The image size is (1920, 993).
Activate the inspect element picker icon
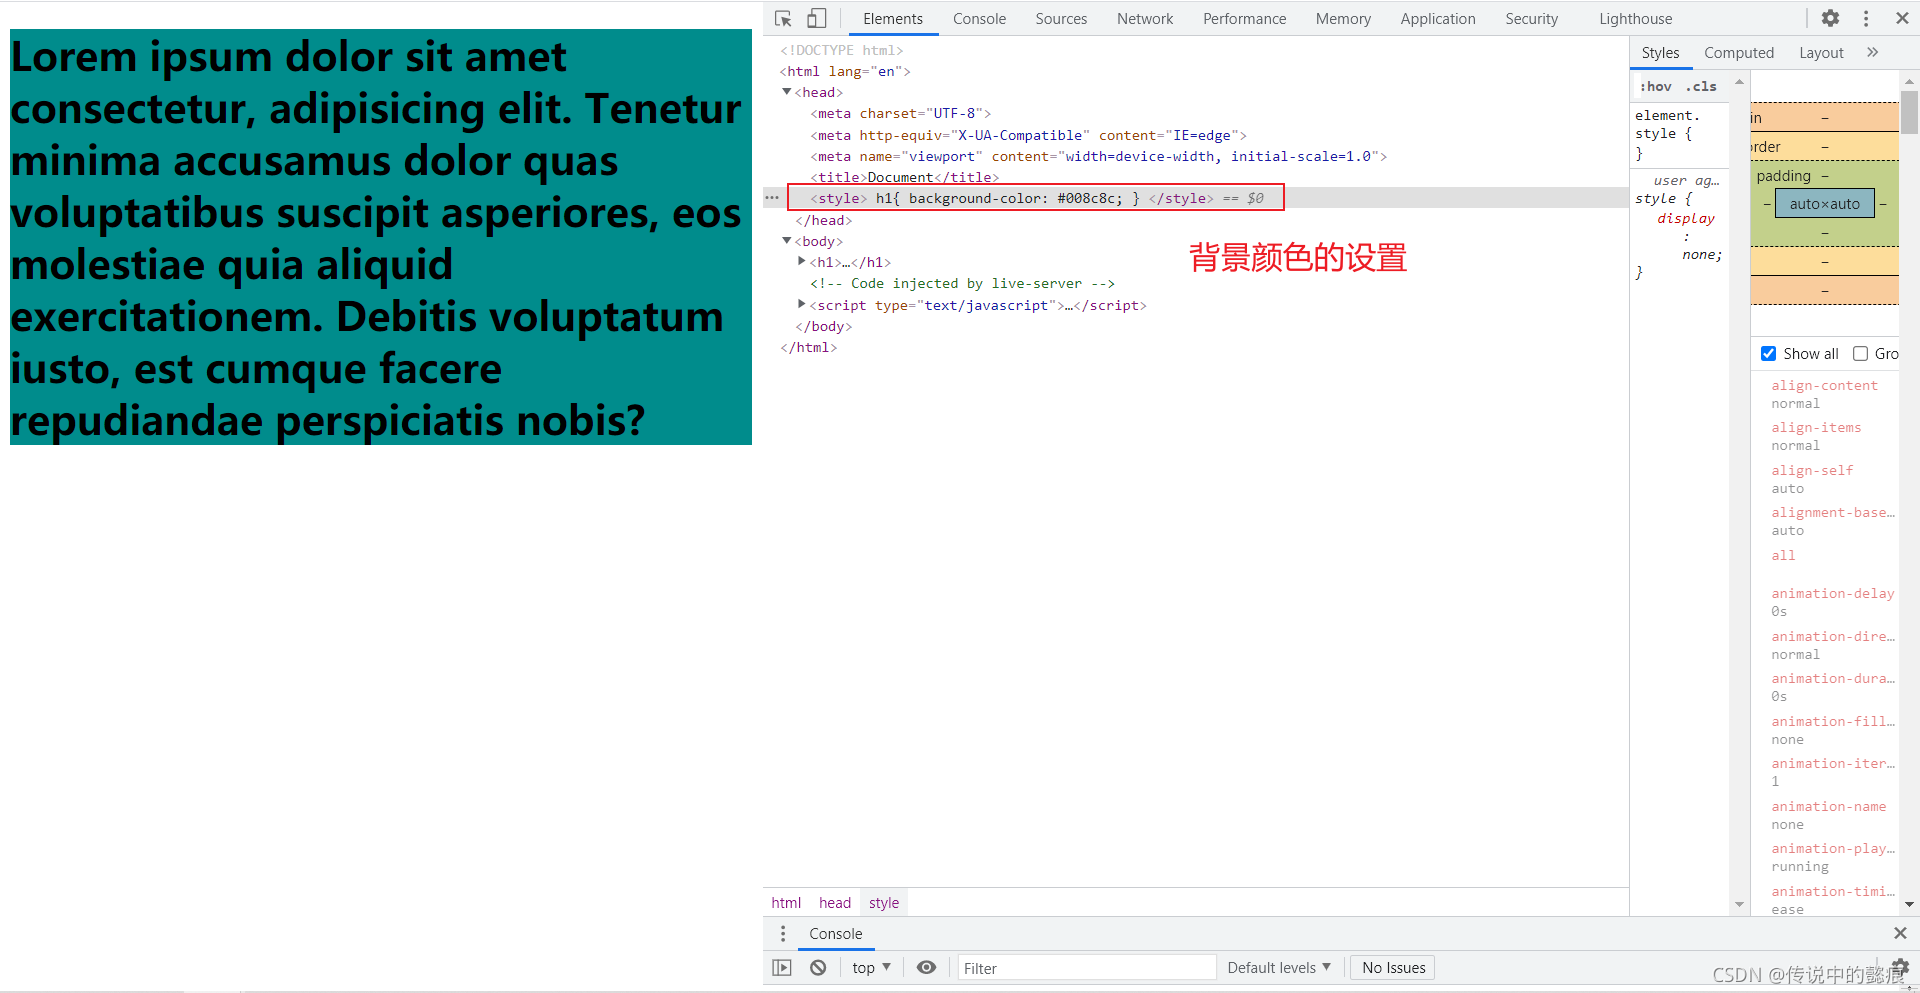coord(783,19)
